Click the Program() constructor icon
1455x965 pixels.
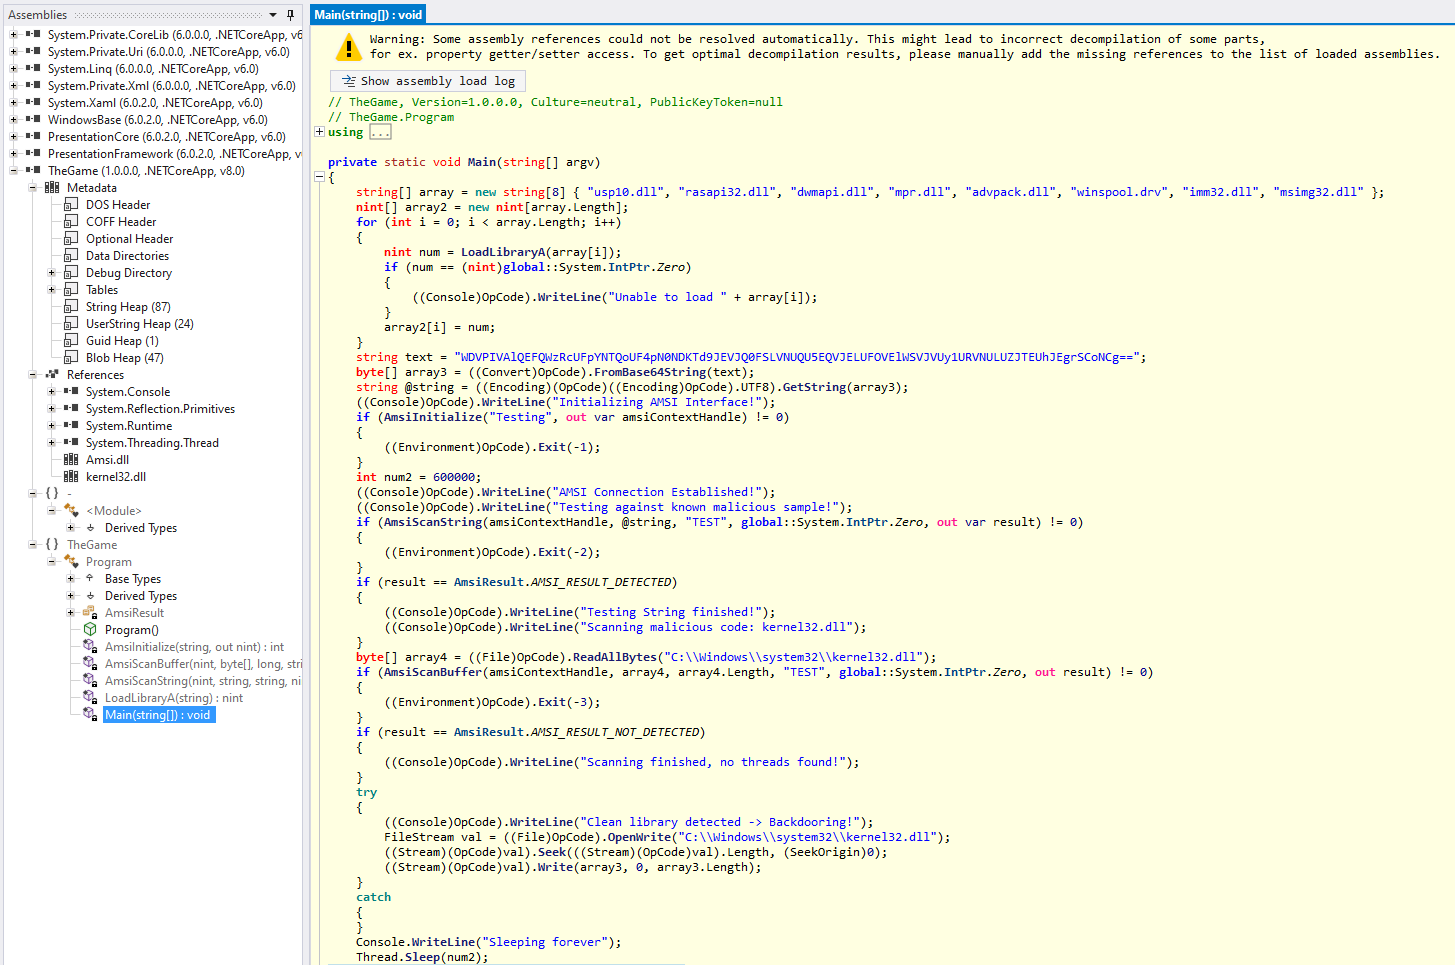coord(90,629)
